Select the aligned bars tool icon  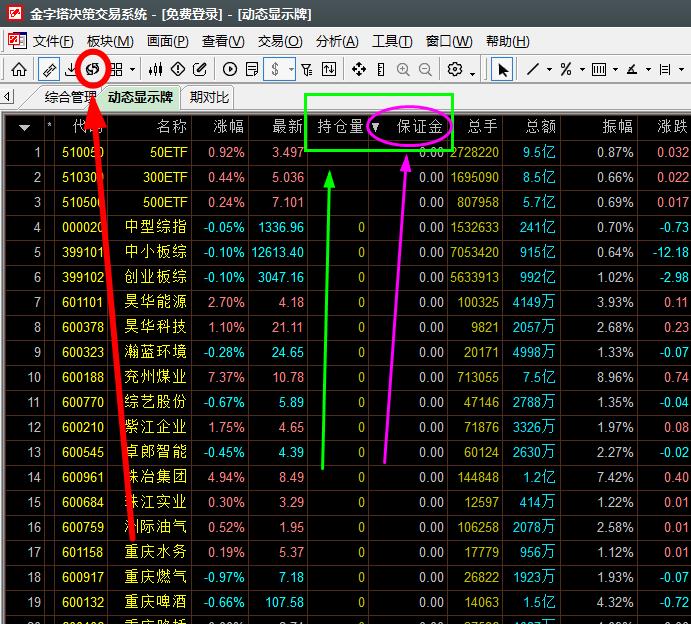pos(665,70)
